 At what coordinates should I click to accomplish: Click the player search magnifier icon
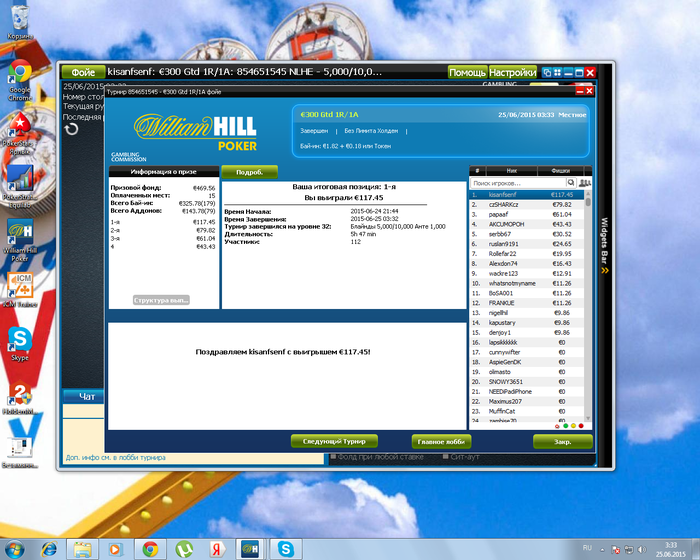[x=571, y=183]
